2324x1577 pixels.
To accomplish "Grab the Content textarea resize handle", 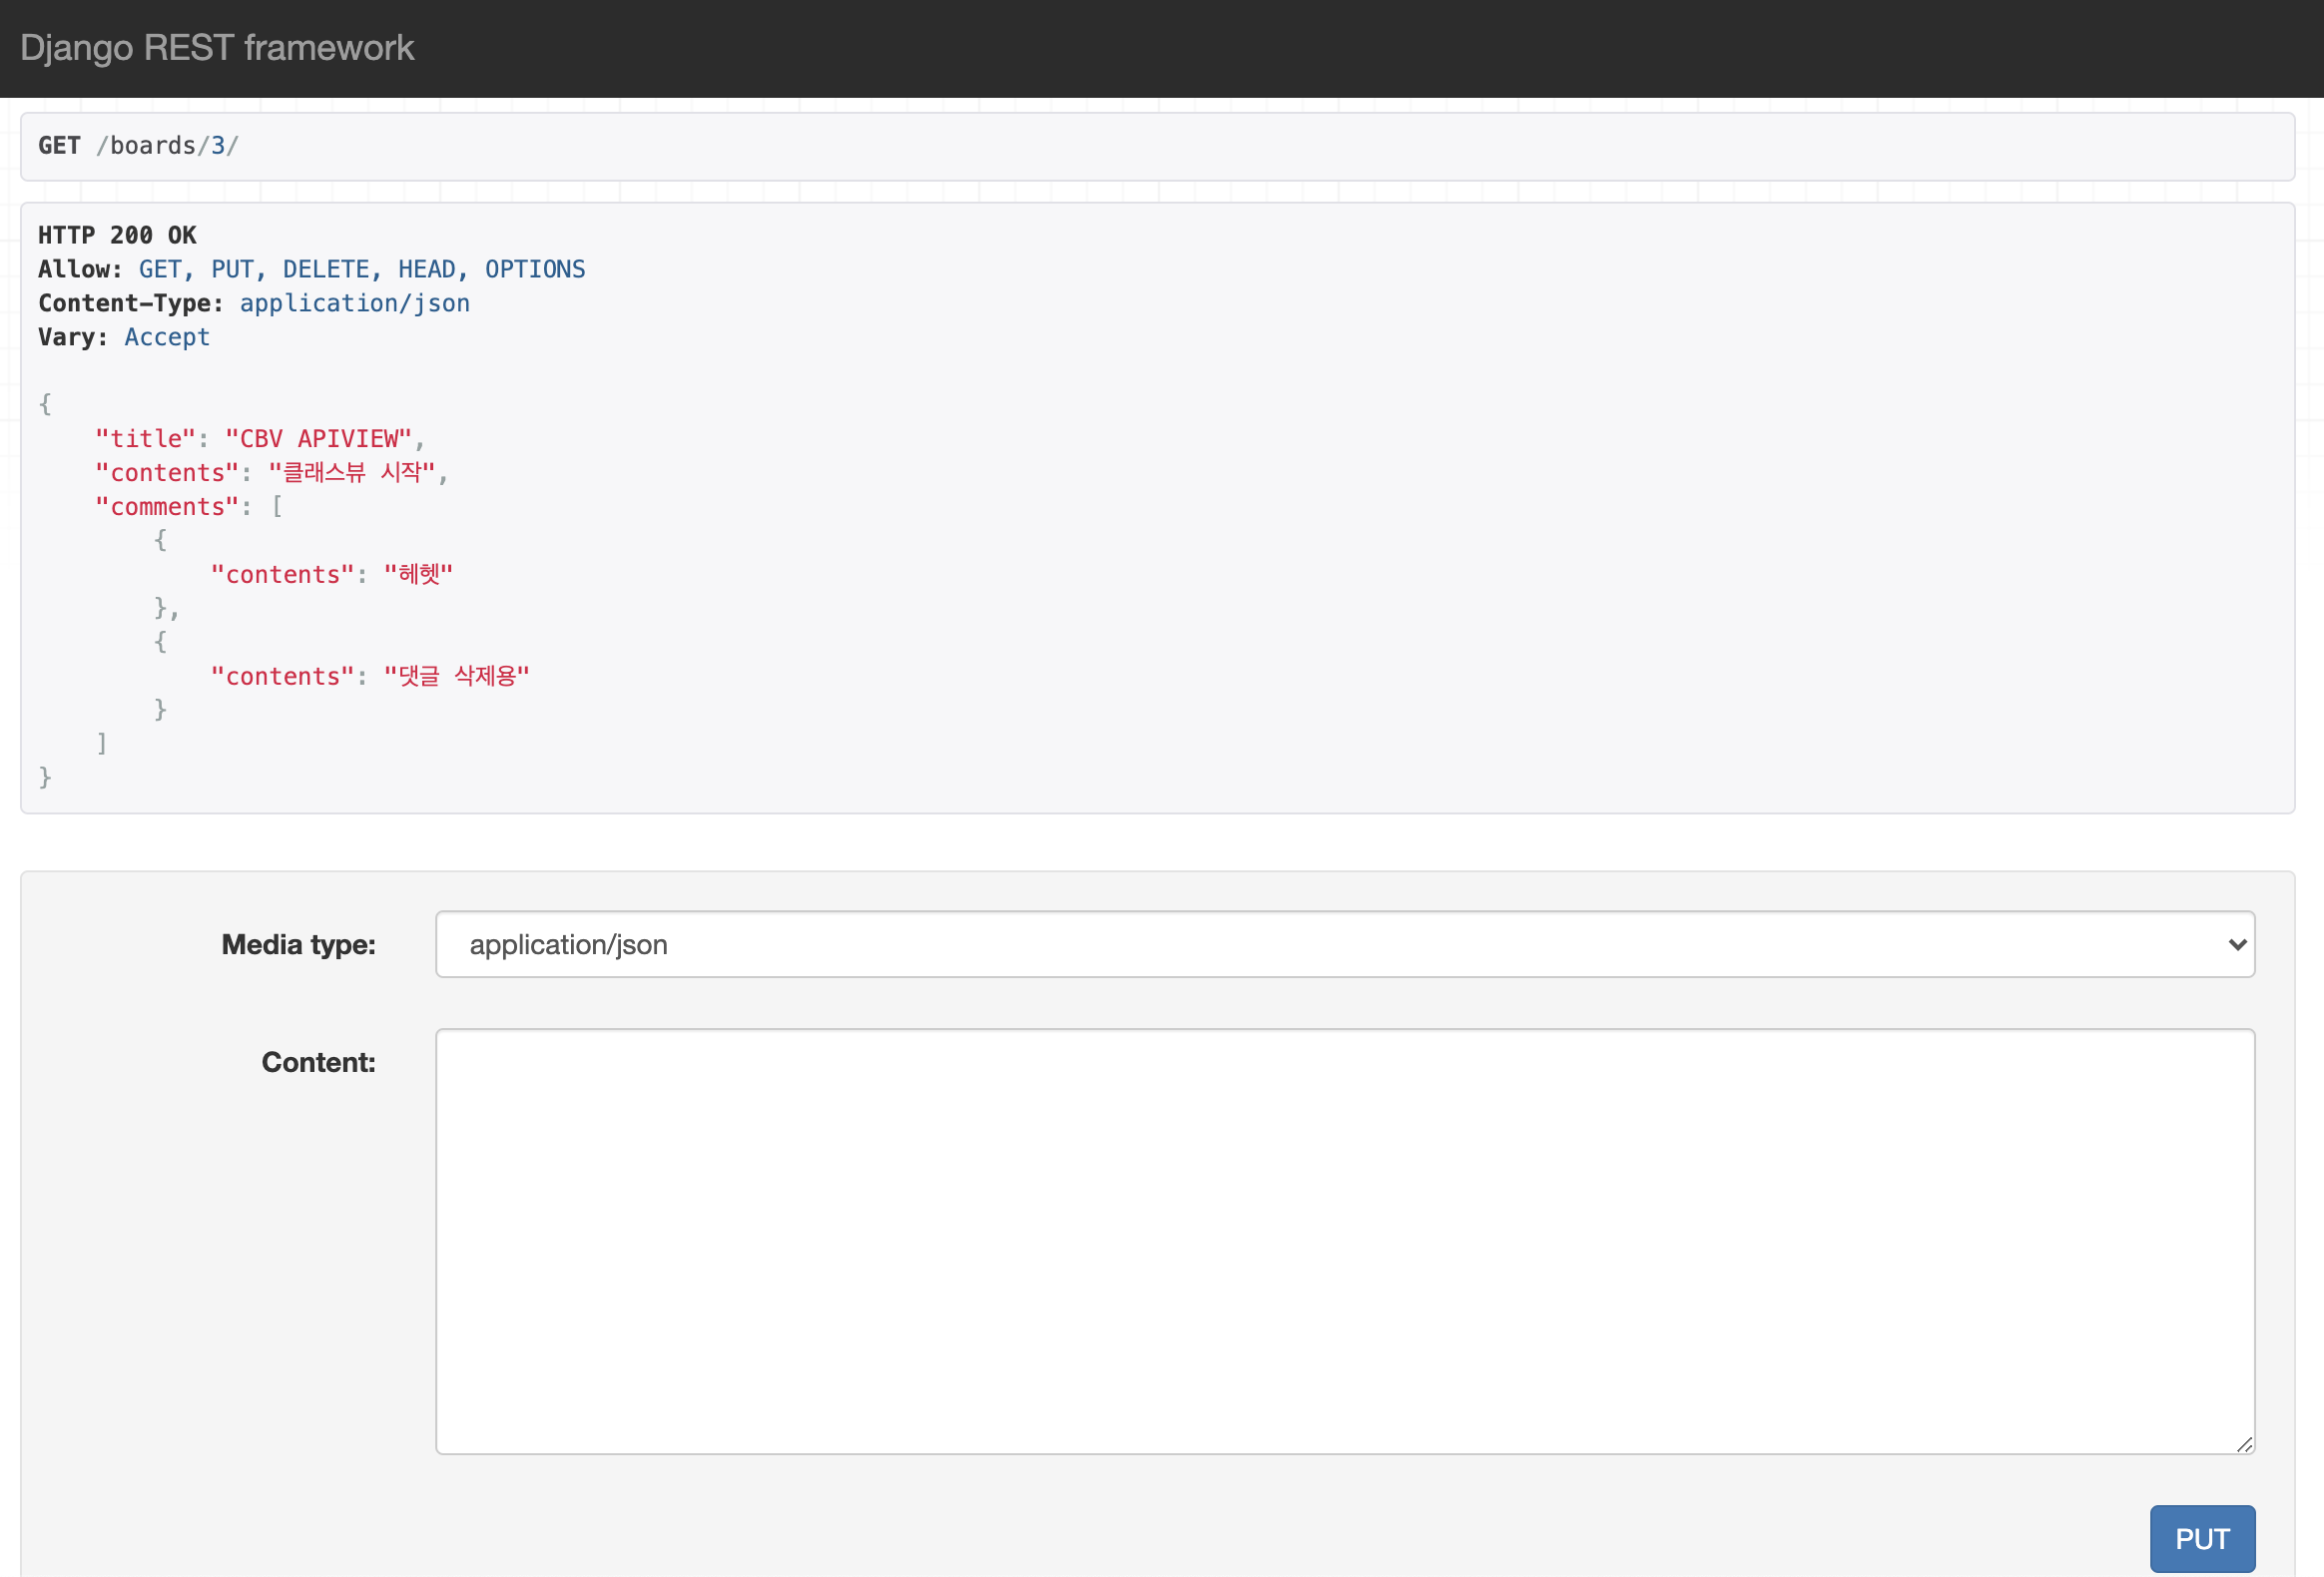I will tap(2244, 1444).
